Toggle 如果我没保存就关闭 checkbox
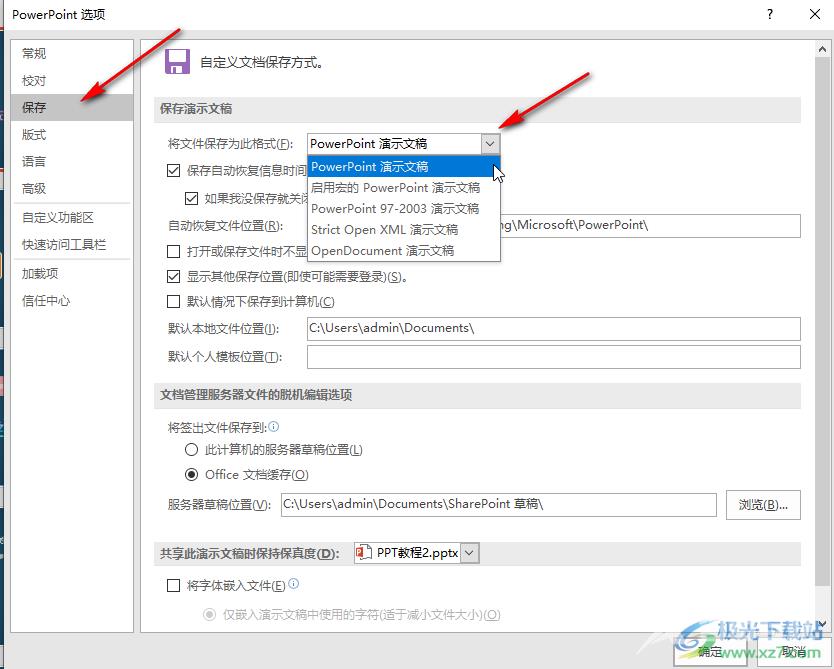This screenshot has width=834, height=669. [191, 199]
